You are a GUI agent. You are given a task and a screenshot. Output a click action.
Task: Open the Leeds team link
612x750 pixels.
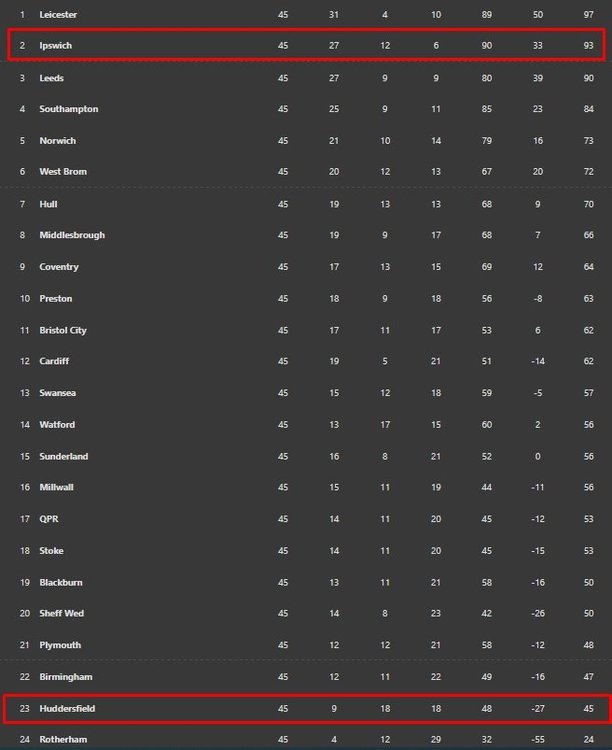pyautogui.click(x=52, y=78)
